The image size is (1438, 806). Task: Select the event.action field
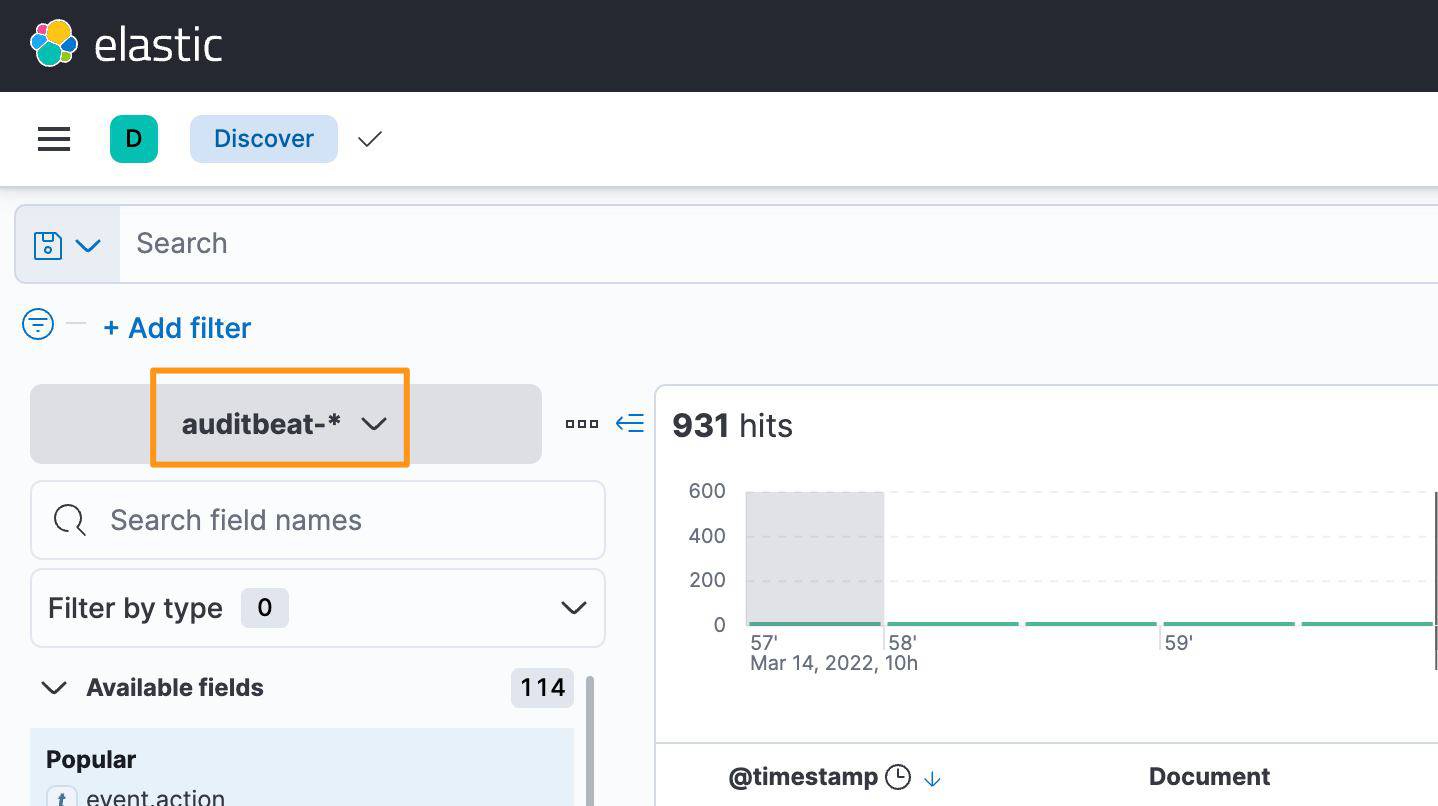(x=155, y=797)
